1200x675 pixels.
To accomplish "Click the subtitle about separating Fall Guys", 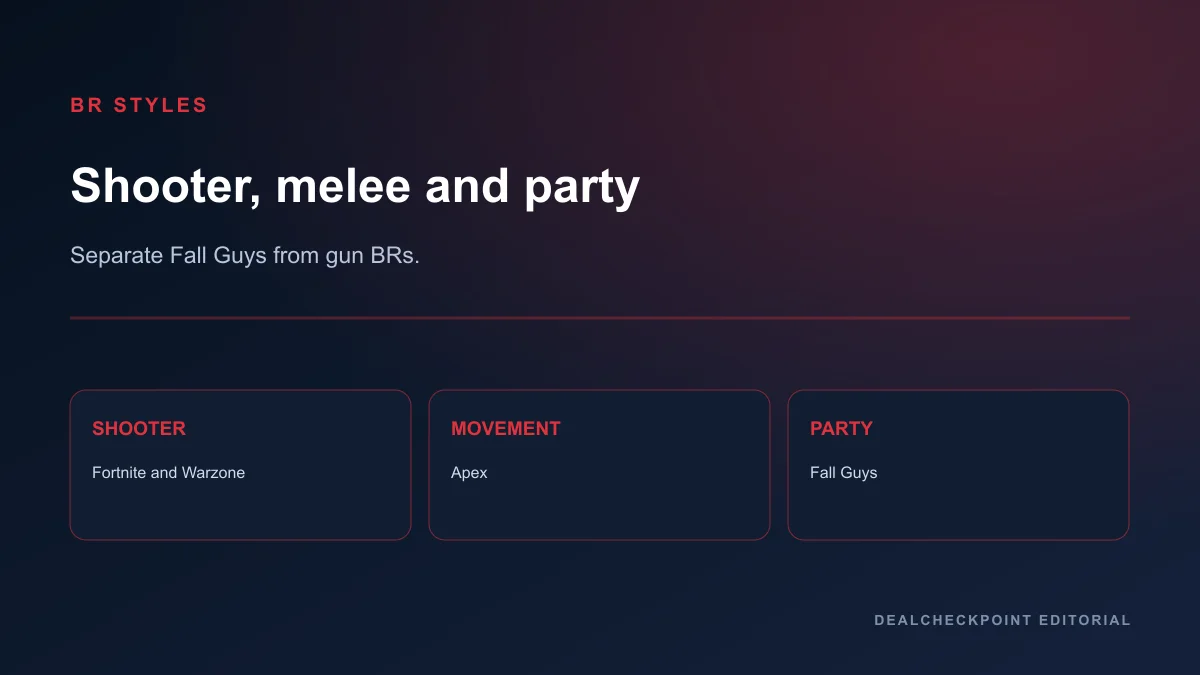I will (x=245, y=256).
